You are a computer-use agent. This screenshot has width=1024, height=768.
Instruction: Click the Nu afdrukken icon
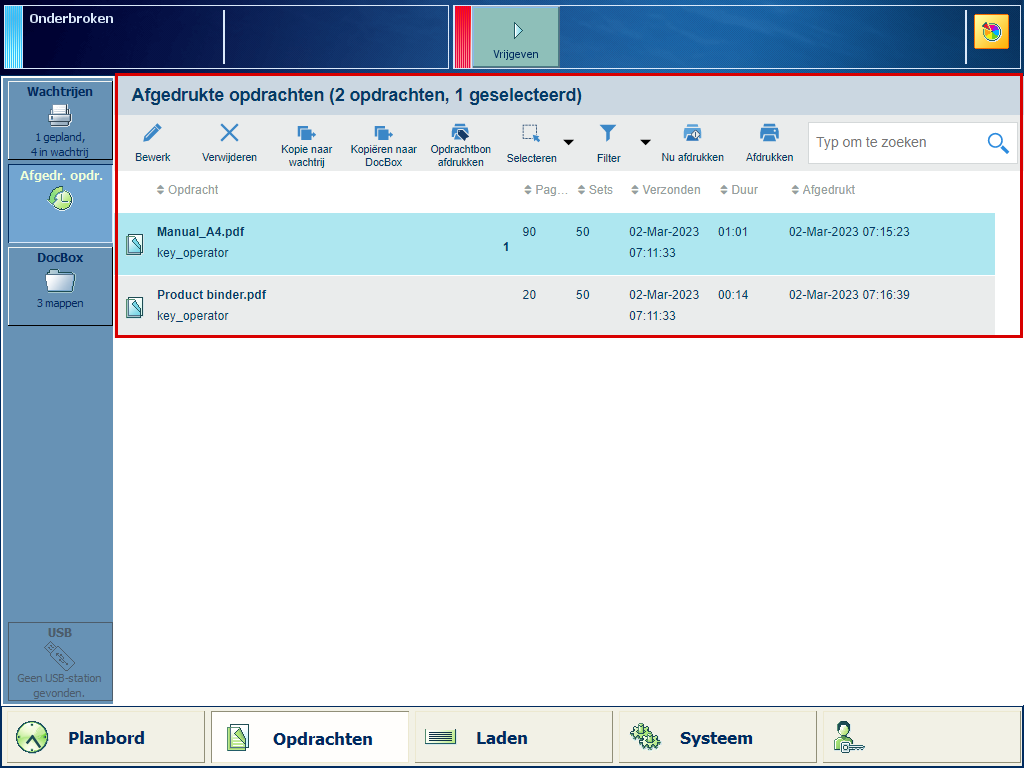coord(692,133)
